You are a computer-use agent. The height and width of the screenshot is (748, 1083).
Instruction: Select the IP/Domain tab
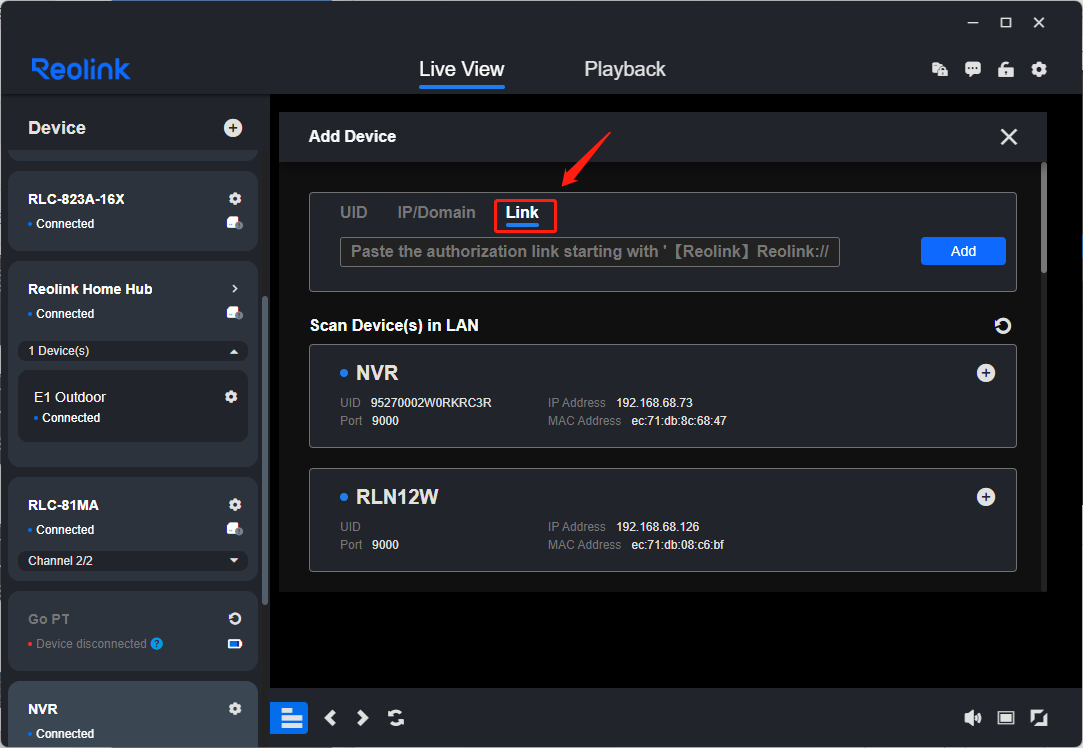[437, 213]
